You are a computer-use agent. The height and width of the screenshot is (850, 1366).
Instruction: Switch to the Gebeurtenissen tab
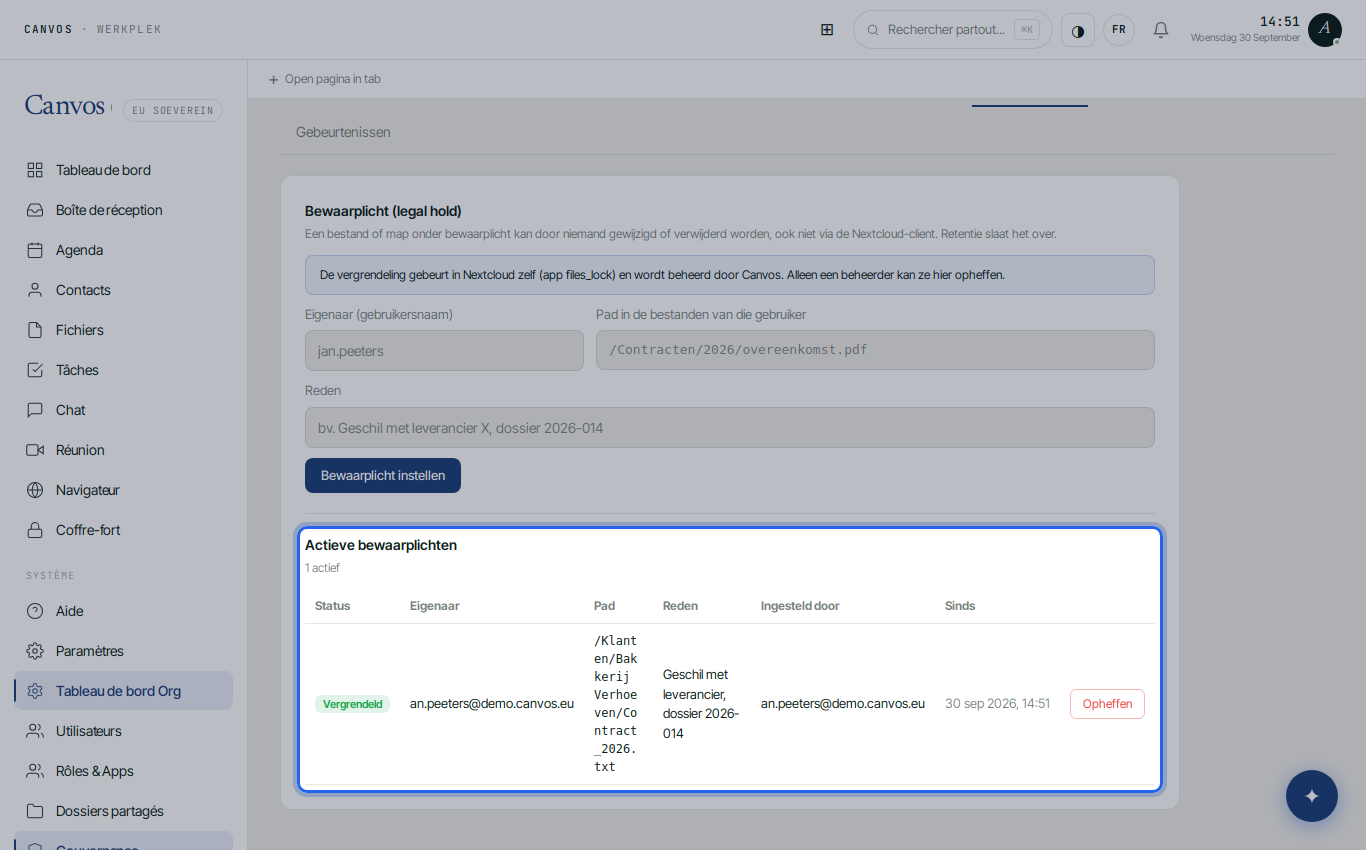click(343, 132)
